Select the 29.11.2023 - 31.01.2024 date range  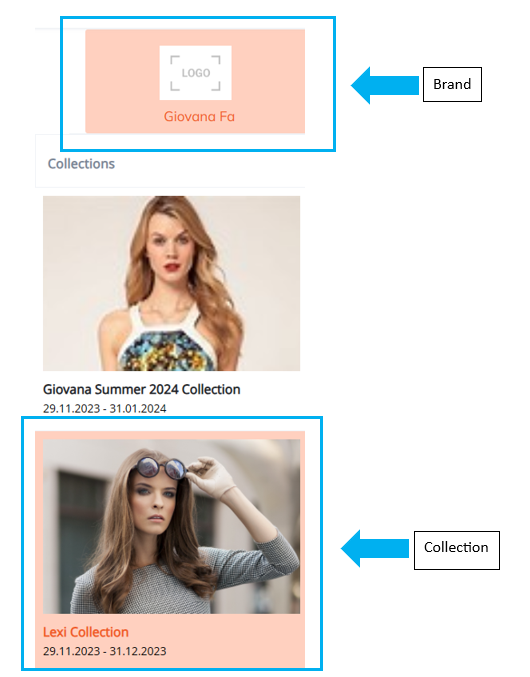pos(104,408)
